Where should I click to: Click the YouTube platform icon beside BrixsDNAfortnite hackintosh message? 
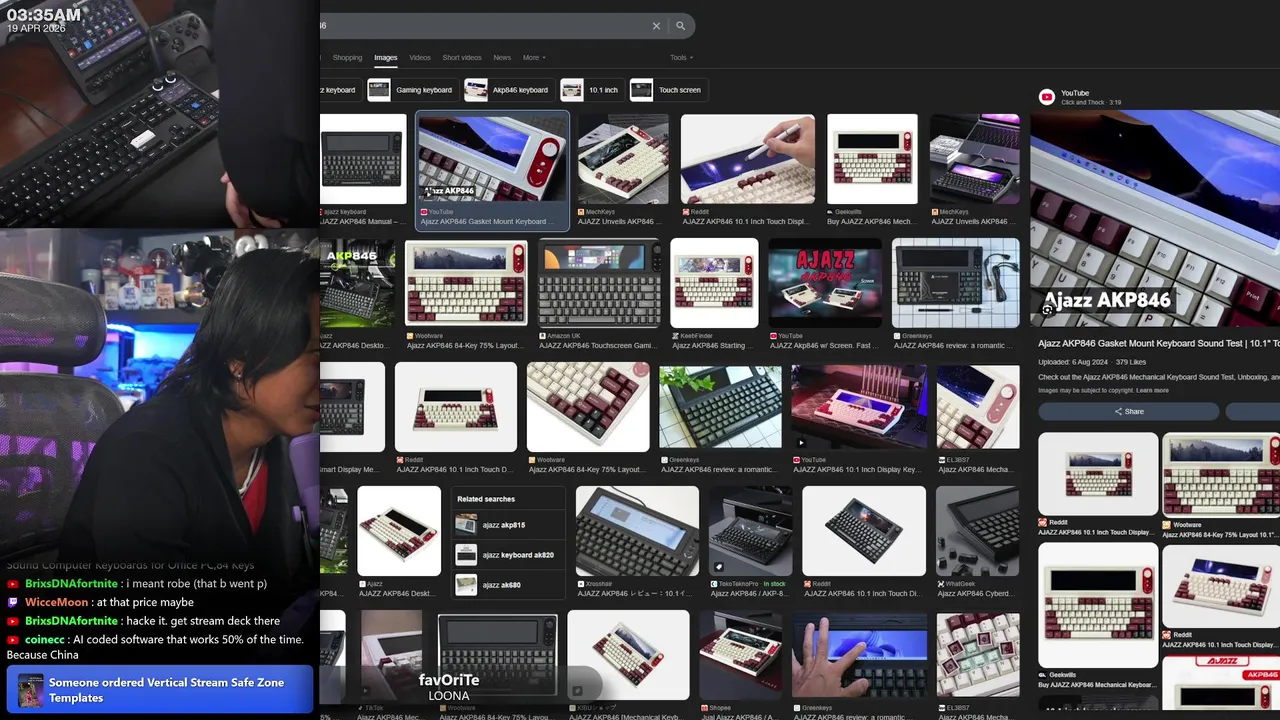pyautogui.click(x=13, y=621)
